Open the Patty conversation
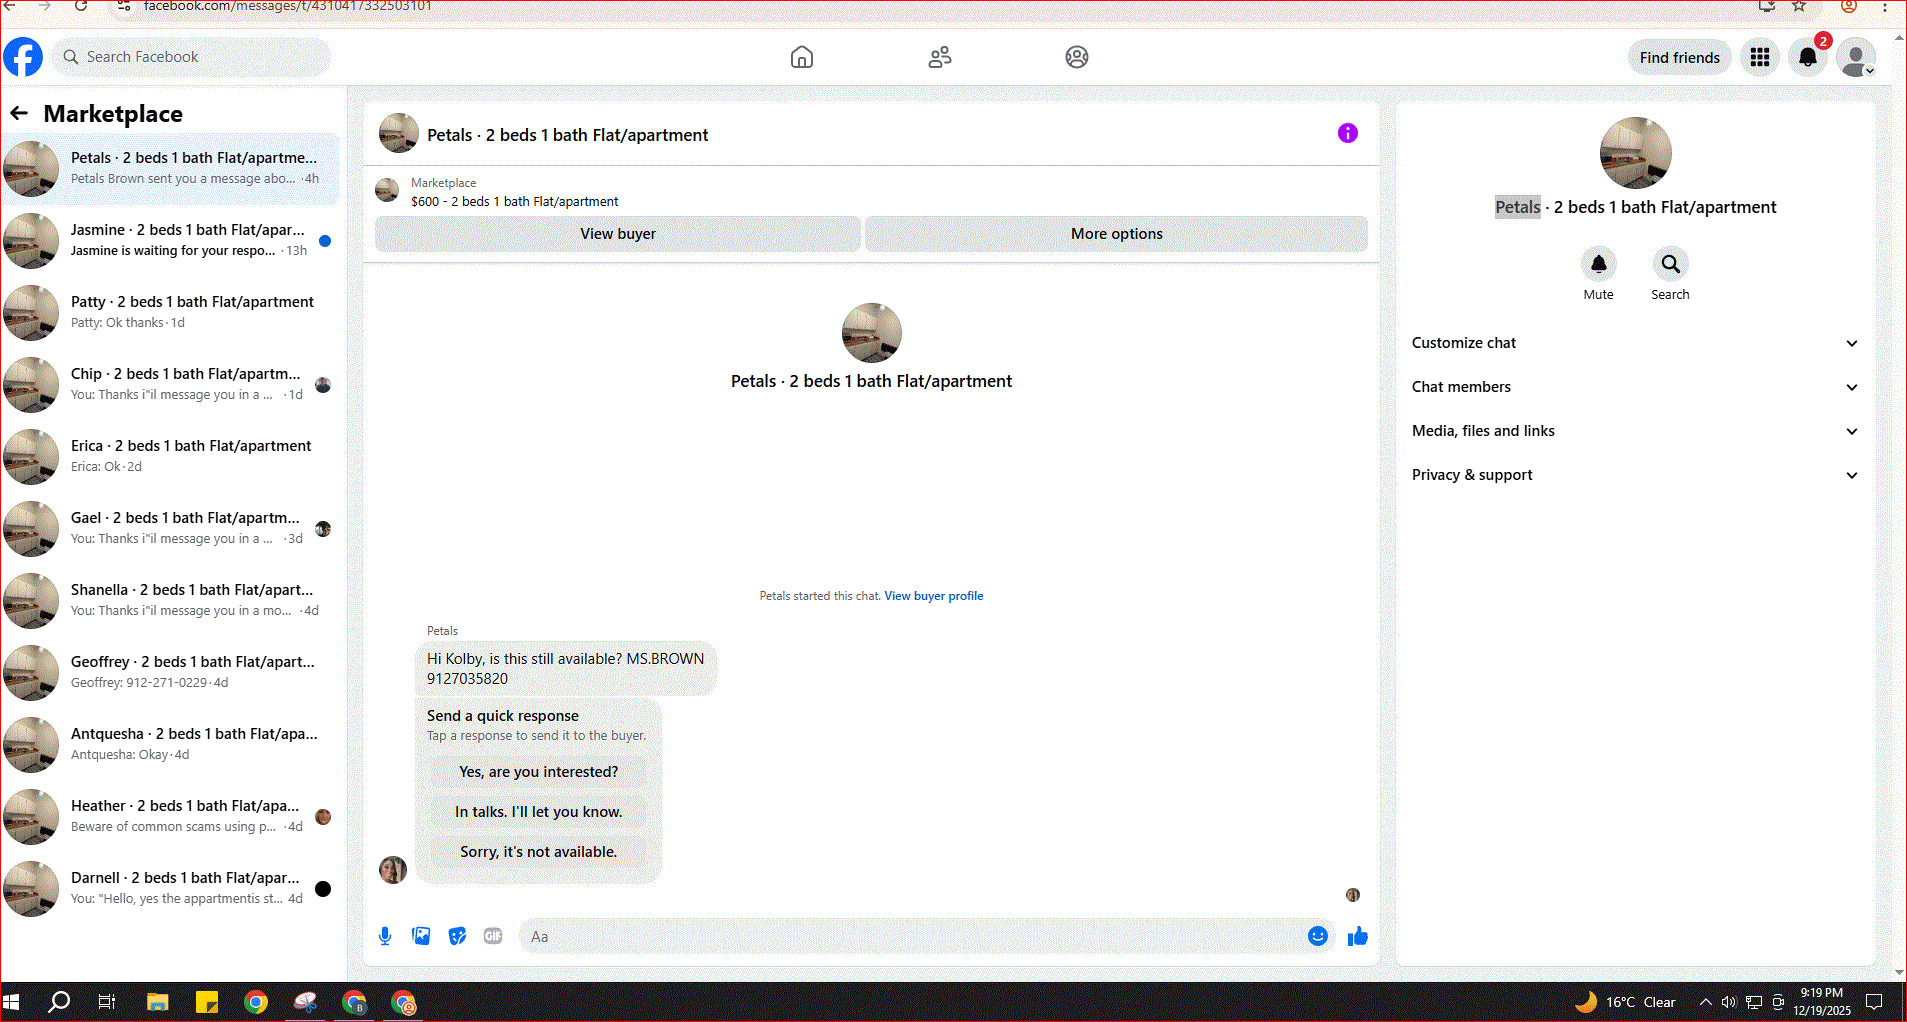Screen dimensions: 1907x1022 tap(170, 312)
